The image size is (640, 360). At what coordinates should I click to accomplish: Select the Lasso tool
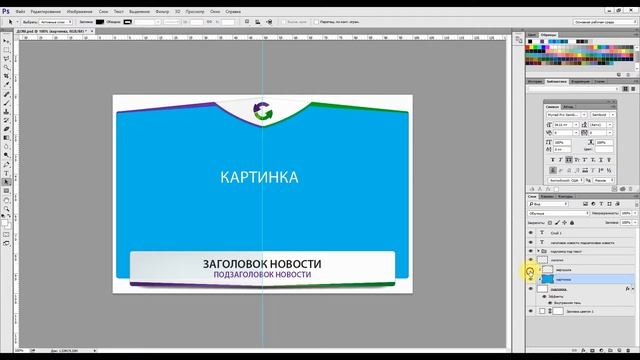point(7,59)
